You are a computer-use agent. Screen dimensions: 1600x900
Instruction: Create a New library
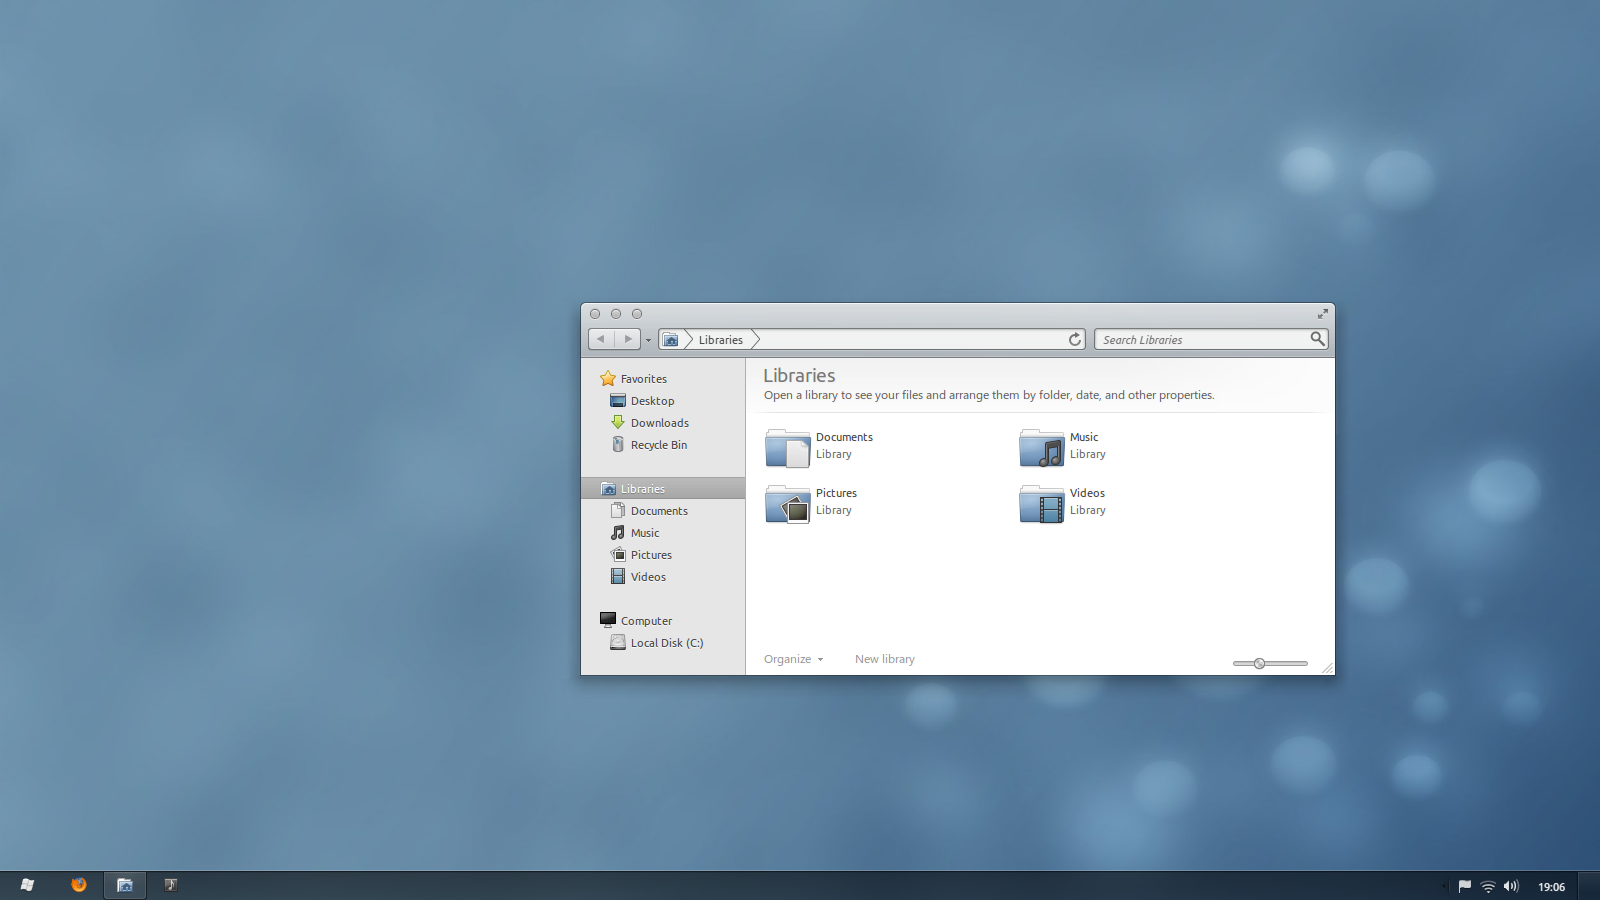pos(884,659)
